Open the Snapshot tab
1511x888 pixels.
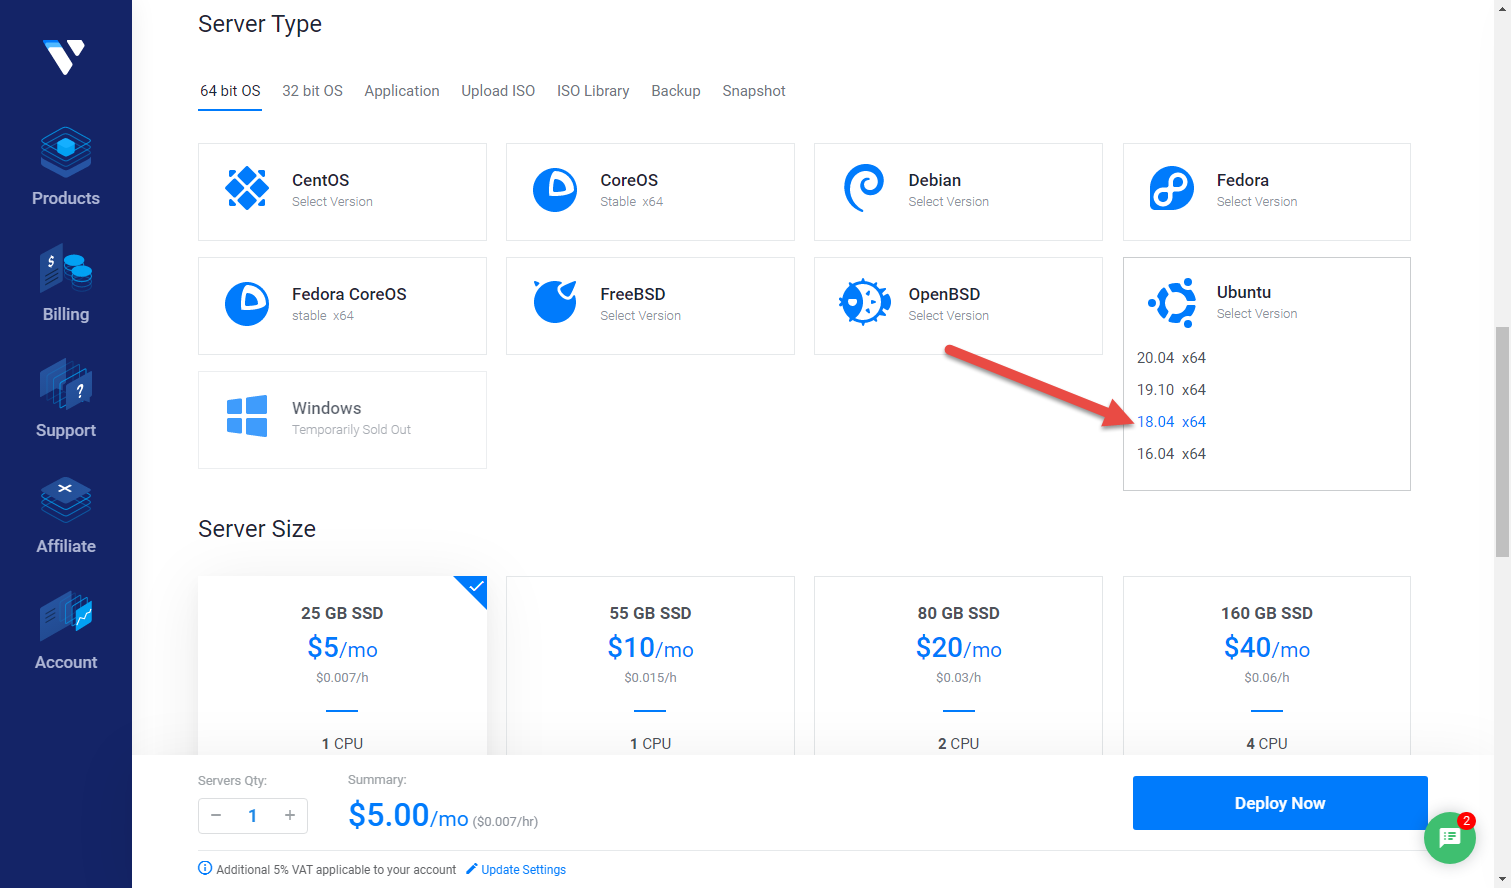(x=754, y=91)
